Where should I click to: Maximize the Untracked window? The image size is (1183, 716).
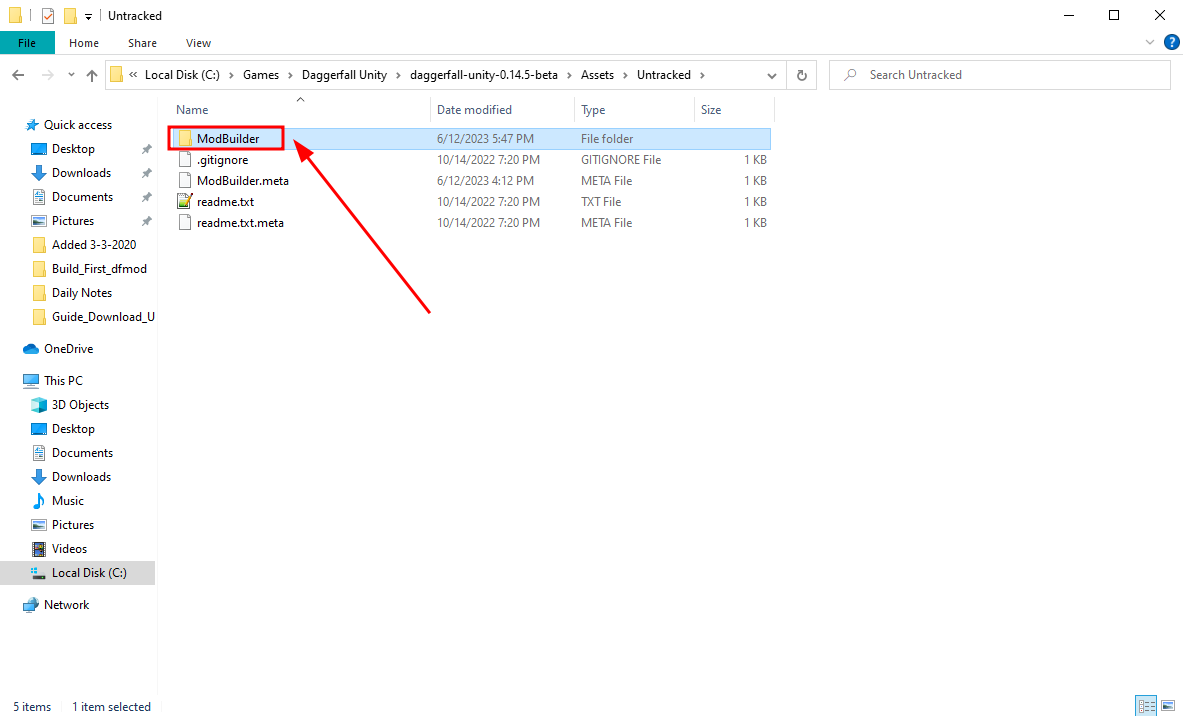(x=1114, y=15)
